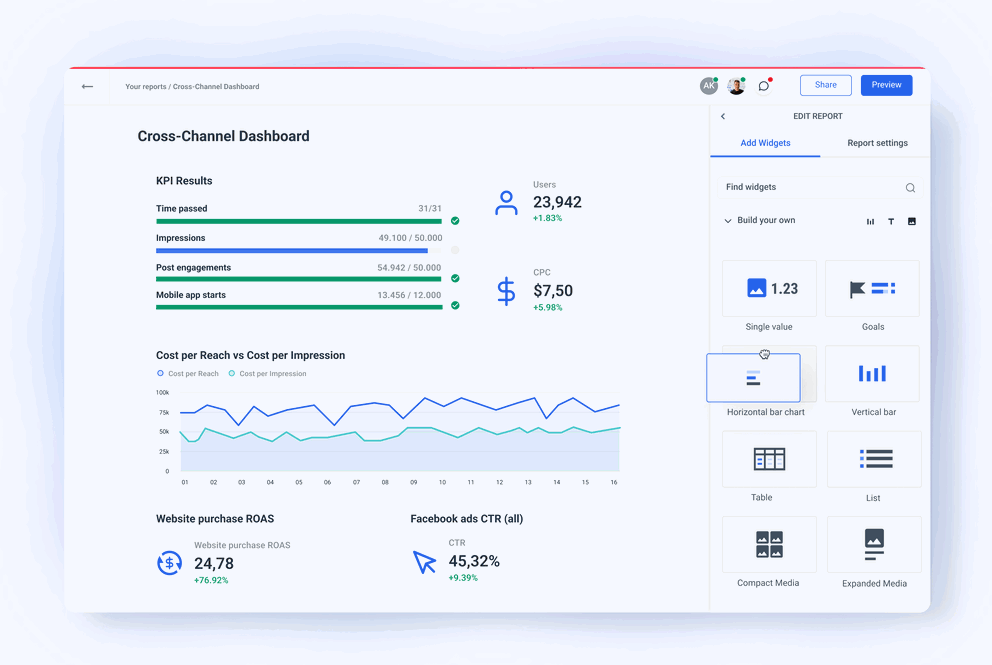
Task: Select the Goals widget icon
Action: (872, 288)
